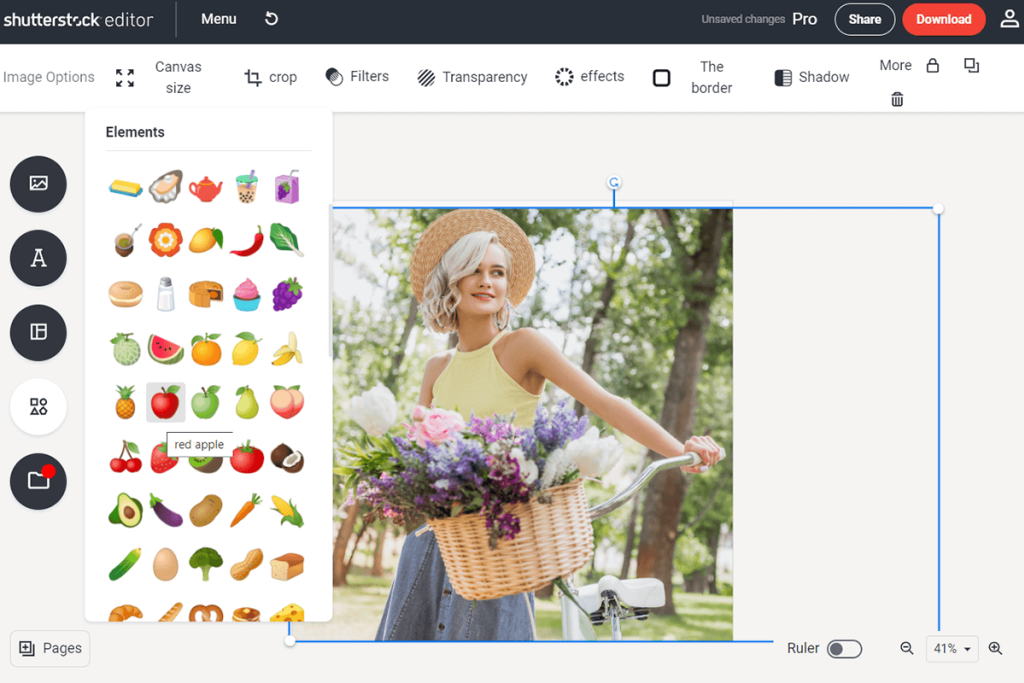
Task: Click the undo arrow
Action: (271, 18)
